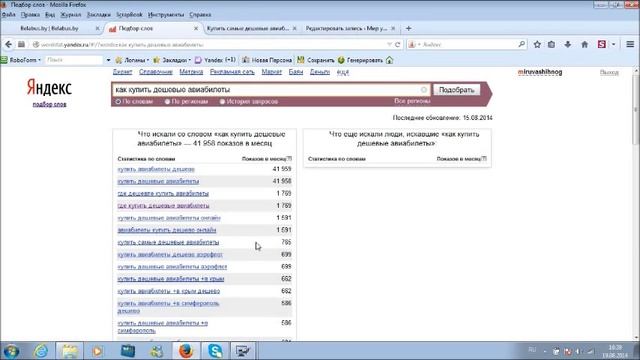This screenshot has width=640, height=360.
Task: Switch to Firefox in the taskbar
Action: click(x=186, y=351)
